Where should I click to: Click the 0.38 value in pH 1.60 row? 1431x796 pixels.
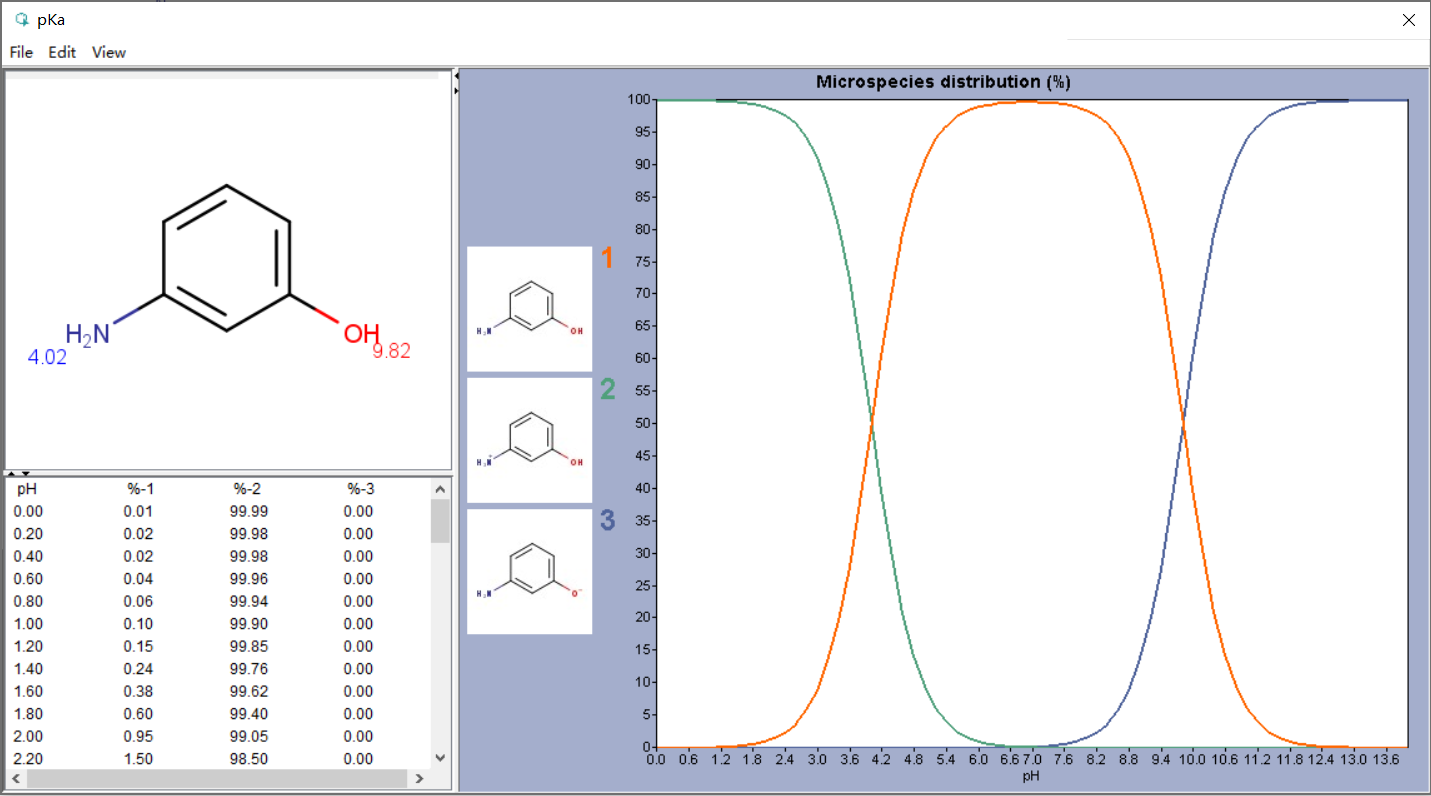[x=138, y=691]
